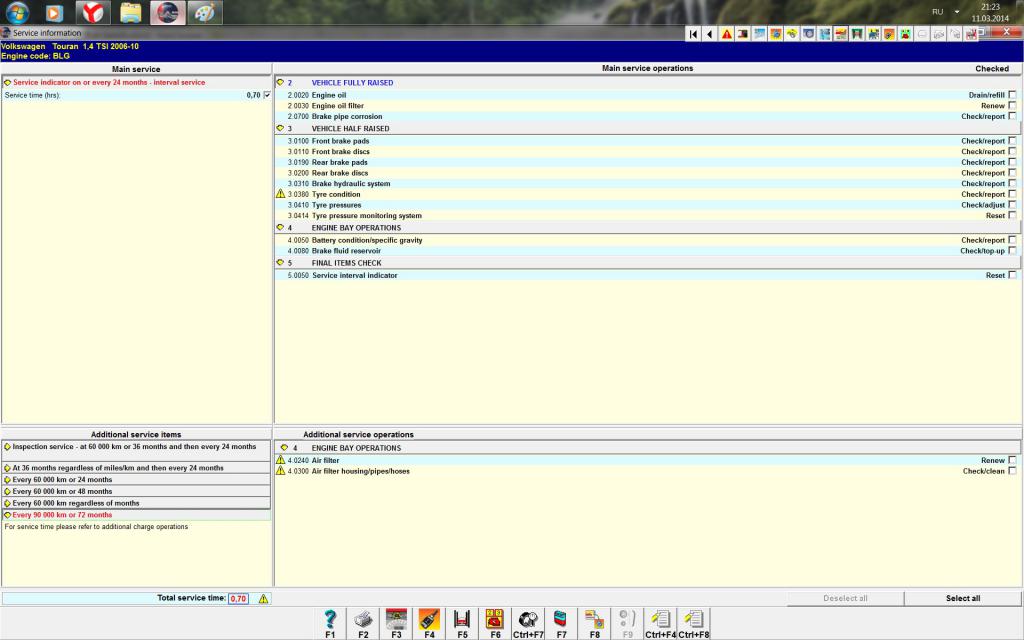The width and height of the screenshot is (1024, 640).
Task: Check Tyre pressure monitoring system Reset box
Action: [1012, 215]
